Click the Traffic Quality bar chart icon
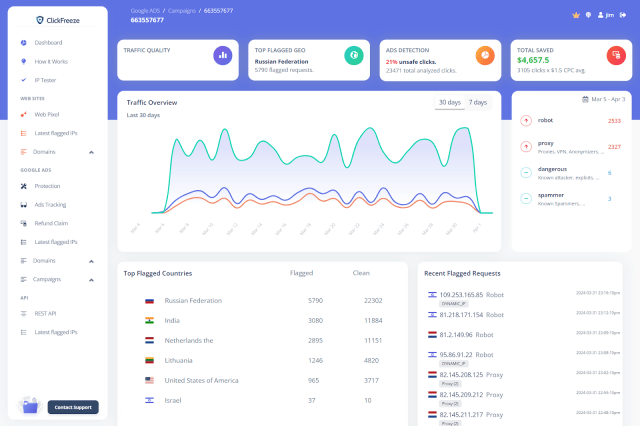640x426 pixels. (222, 55)
